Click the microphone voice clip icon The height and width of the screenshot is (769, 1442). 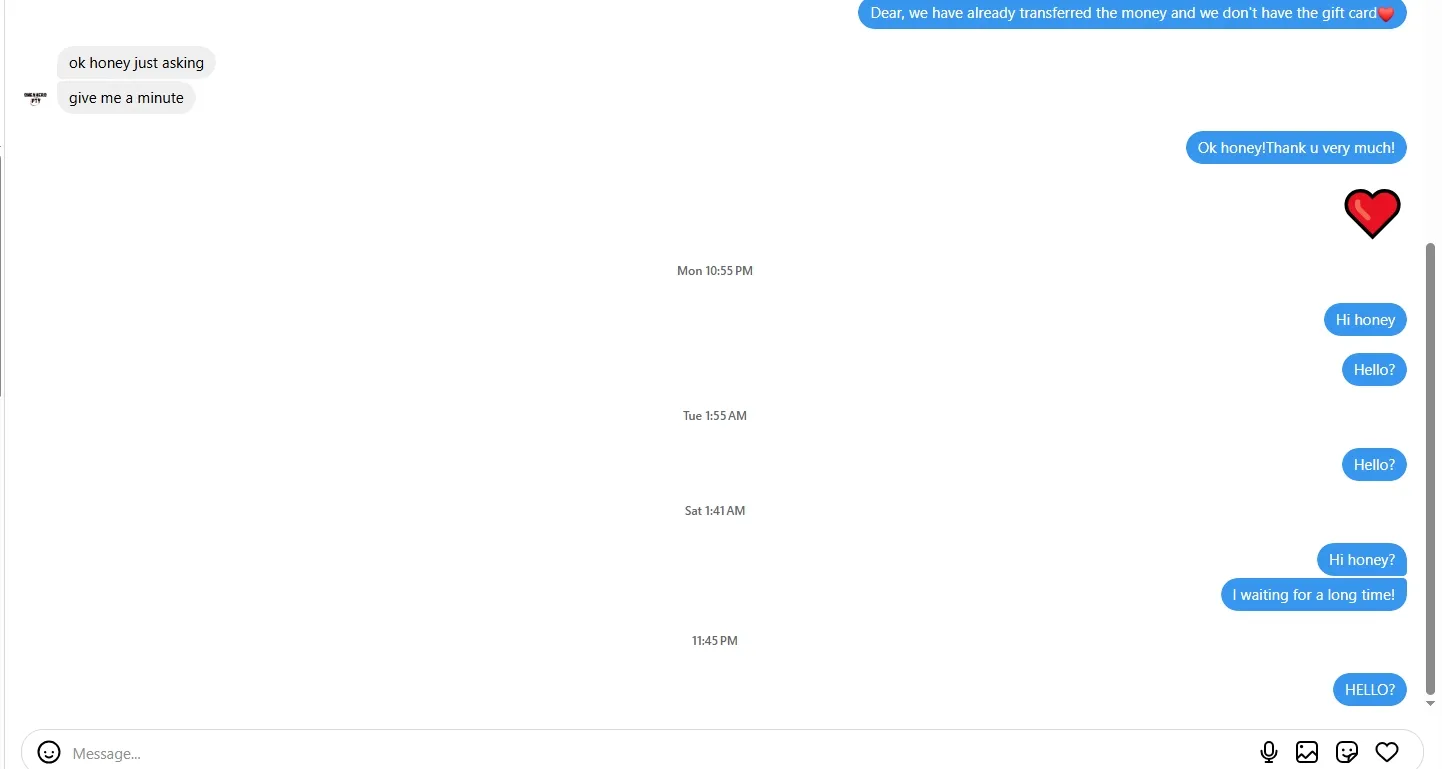[1269, 752]
